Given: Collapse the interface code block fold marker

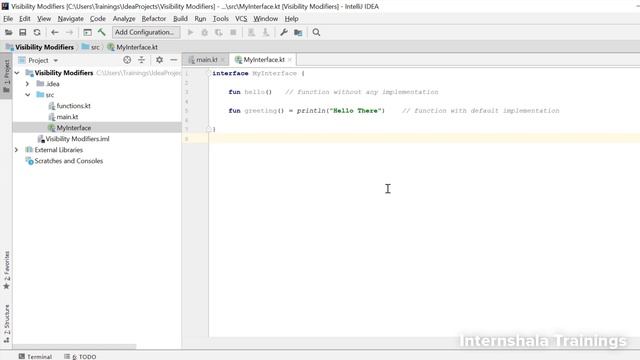Looking at the screenshot, I should pos(209,73).
